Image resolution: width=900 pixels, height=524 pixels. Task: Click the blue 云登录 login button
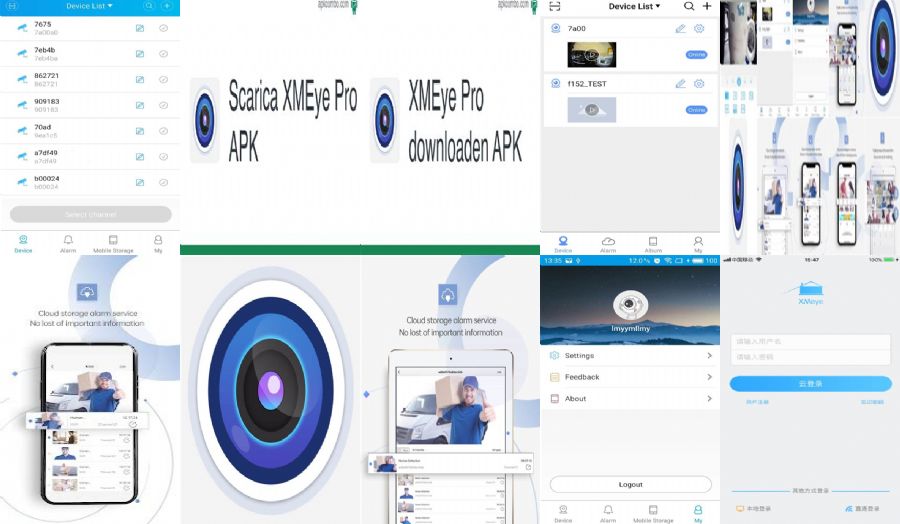(x=810, y=383)
